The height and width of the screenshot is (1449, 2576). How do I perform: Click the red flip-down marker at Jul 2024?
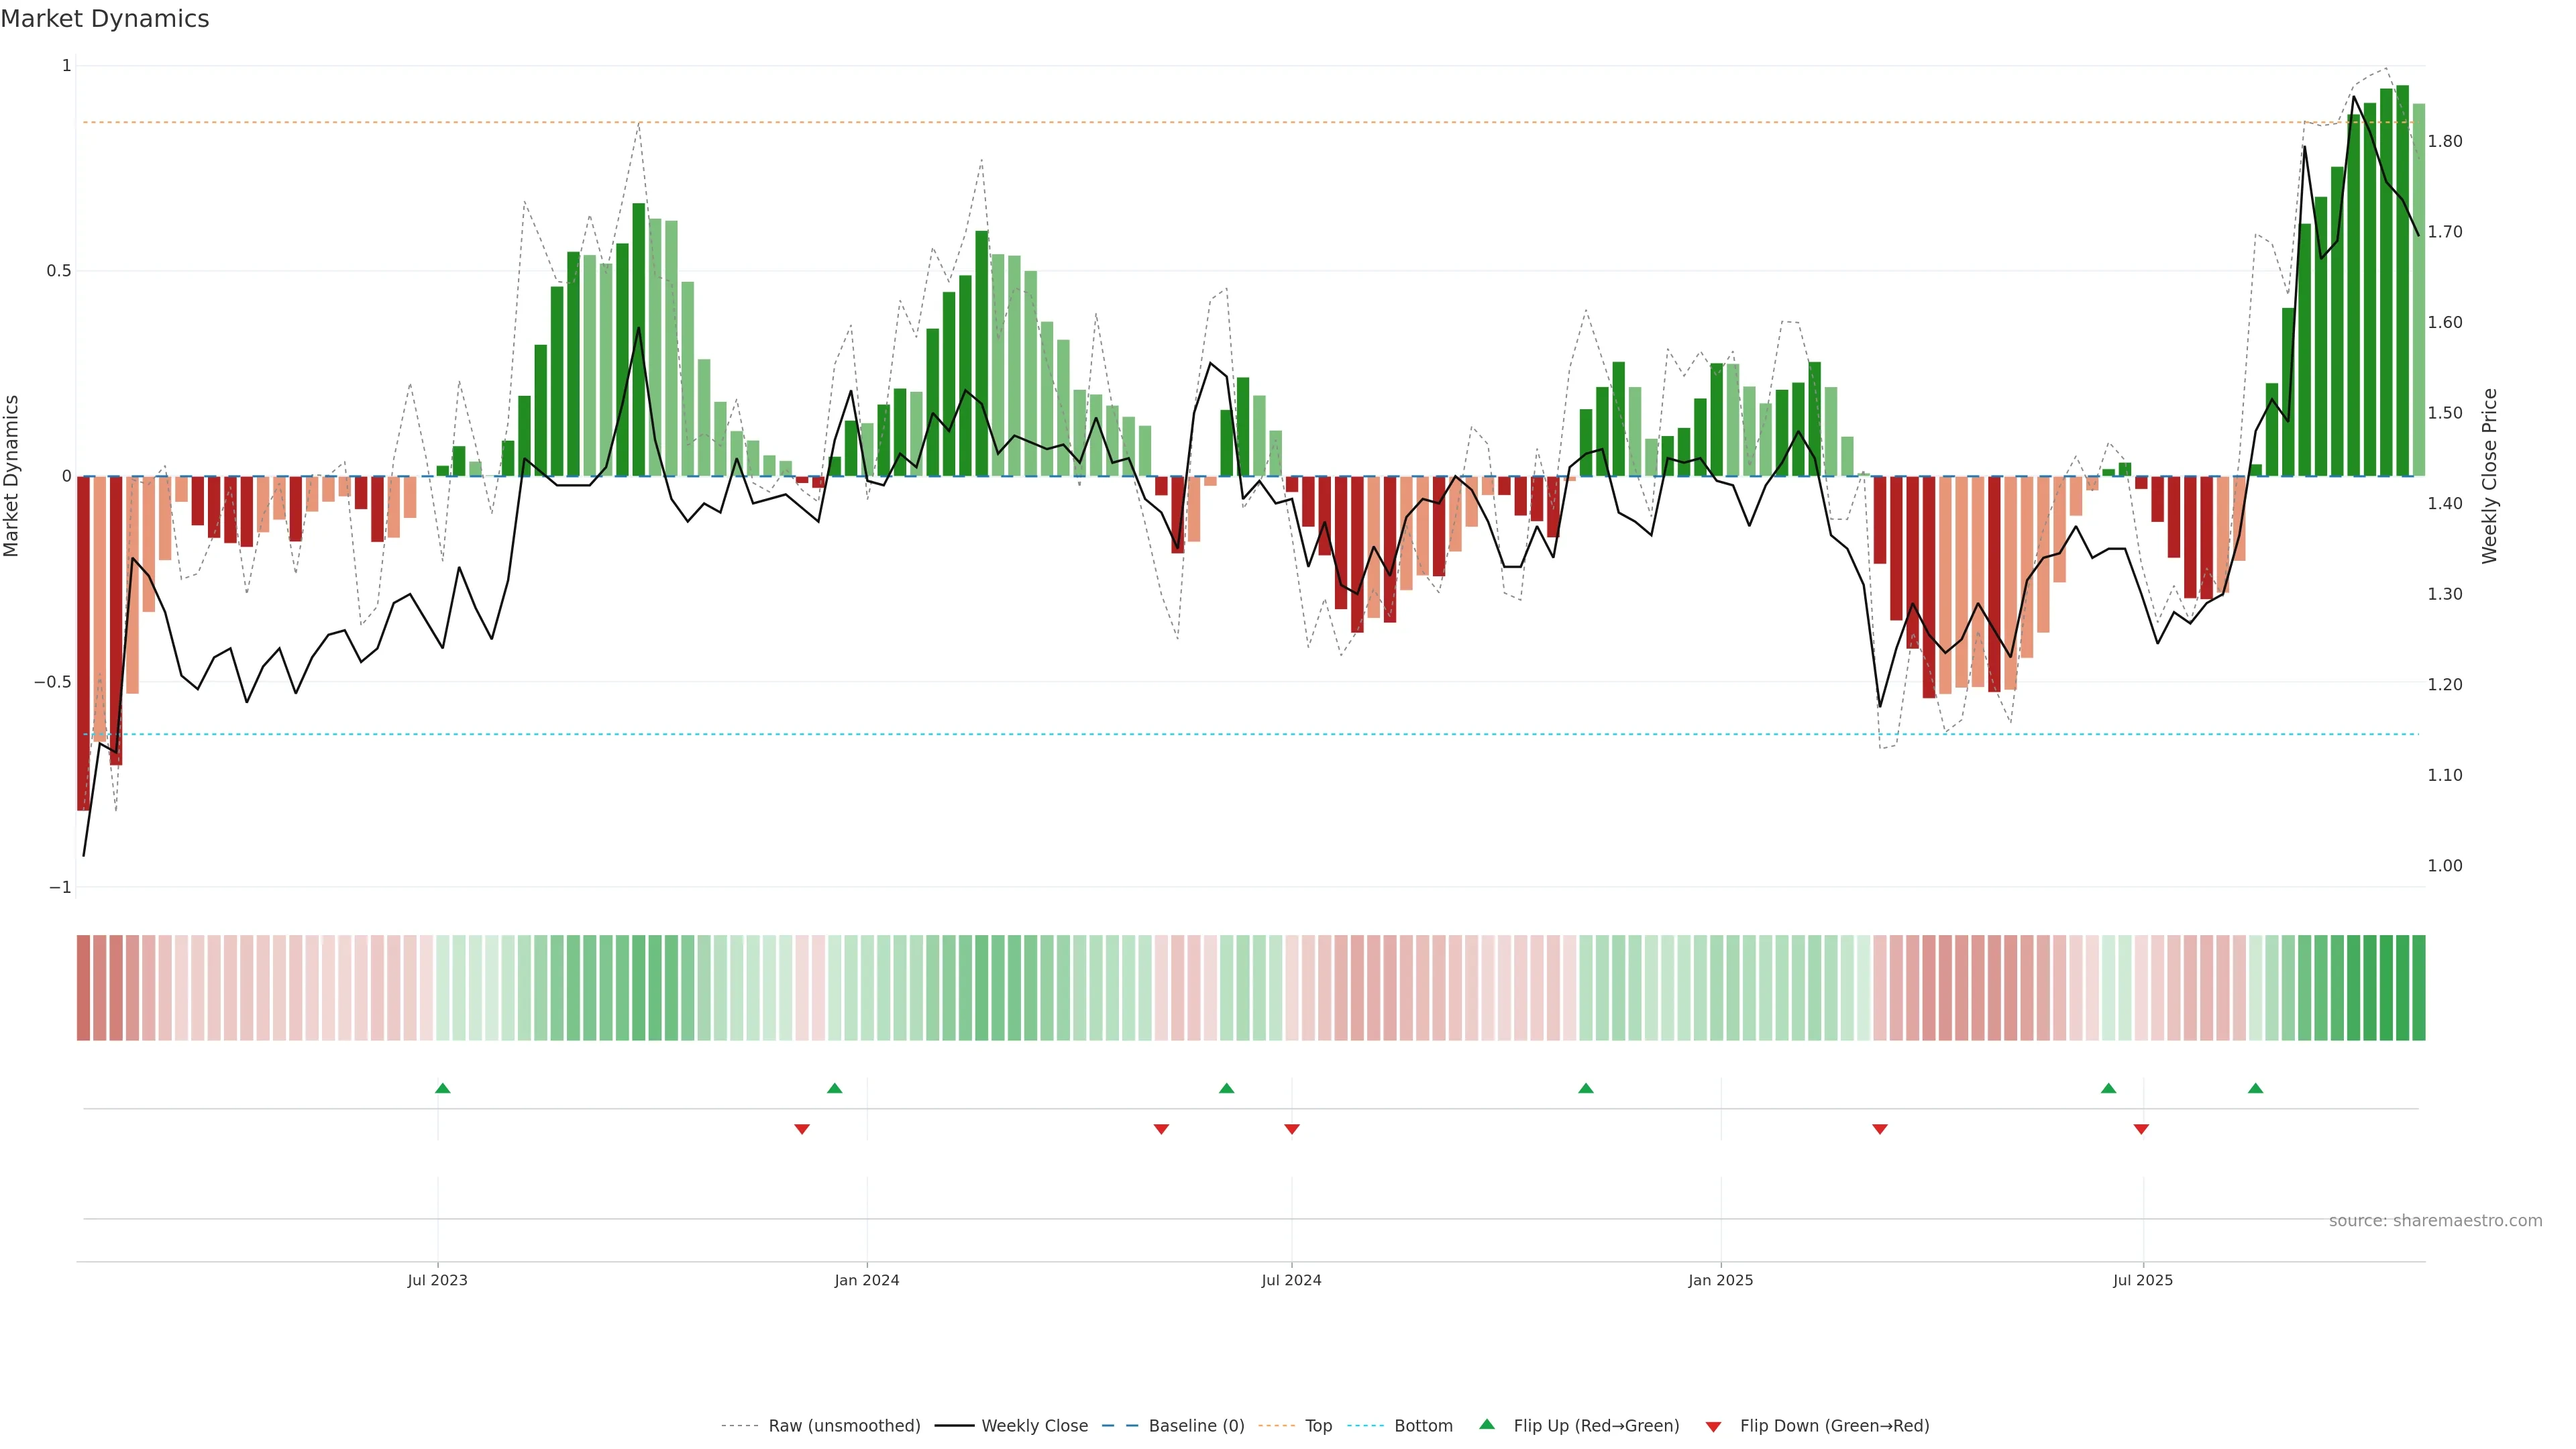(1292, 1129)
